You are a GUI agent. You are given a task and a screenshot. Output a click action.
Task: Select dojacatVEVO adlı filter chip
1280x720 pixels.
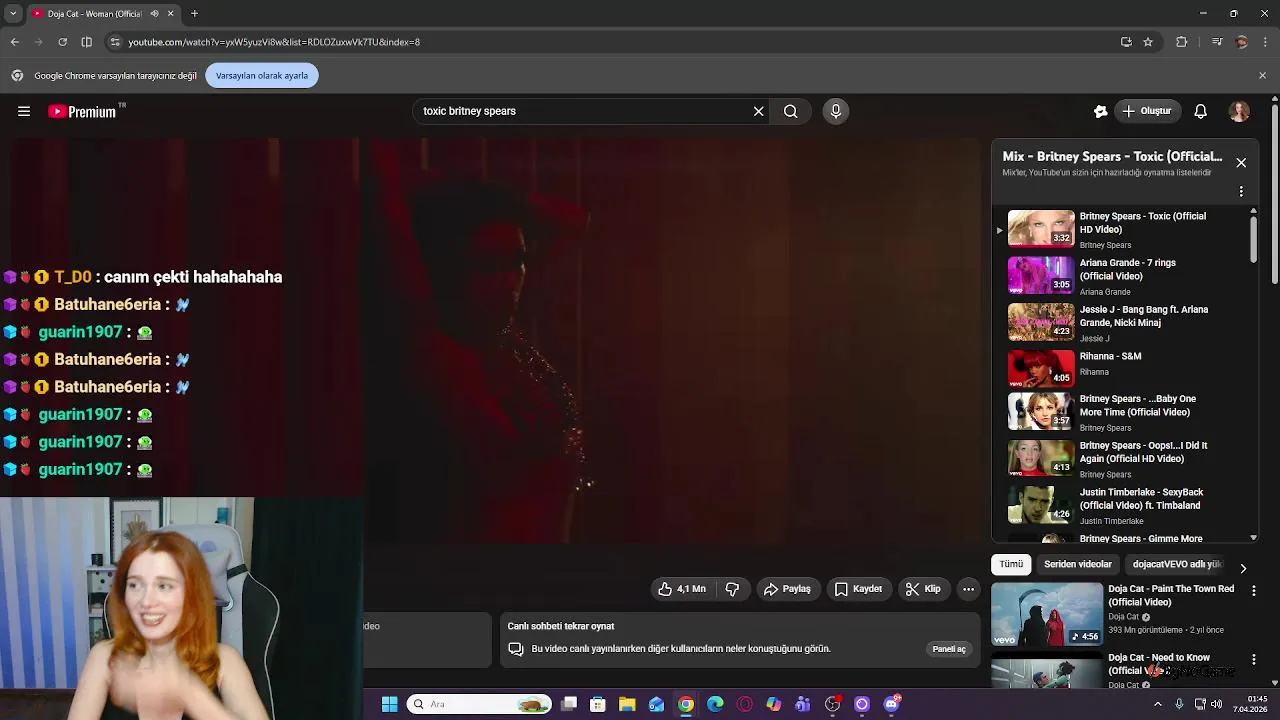1177,564
